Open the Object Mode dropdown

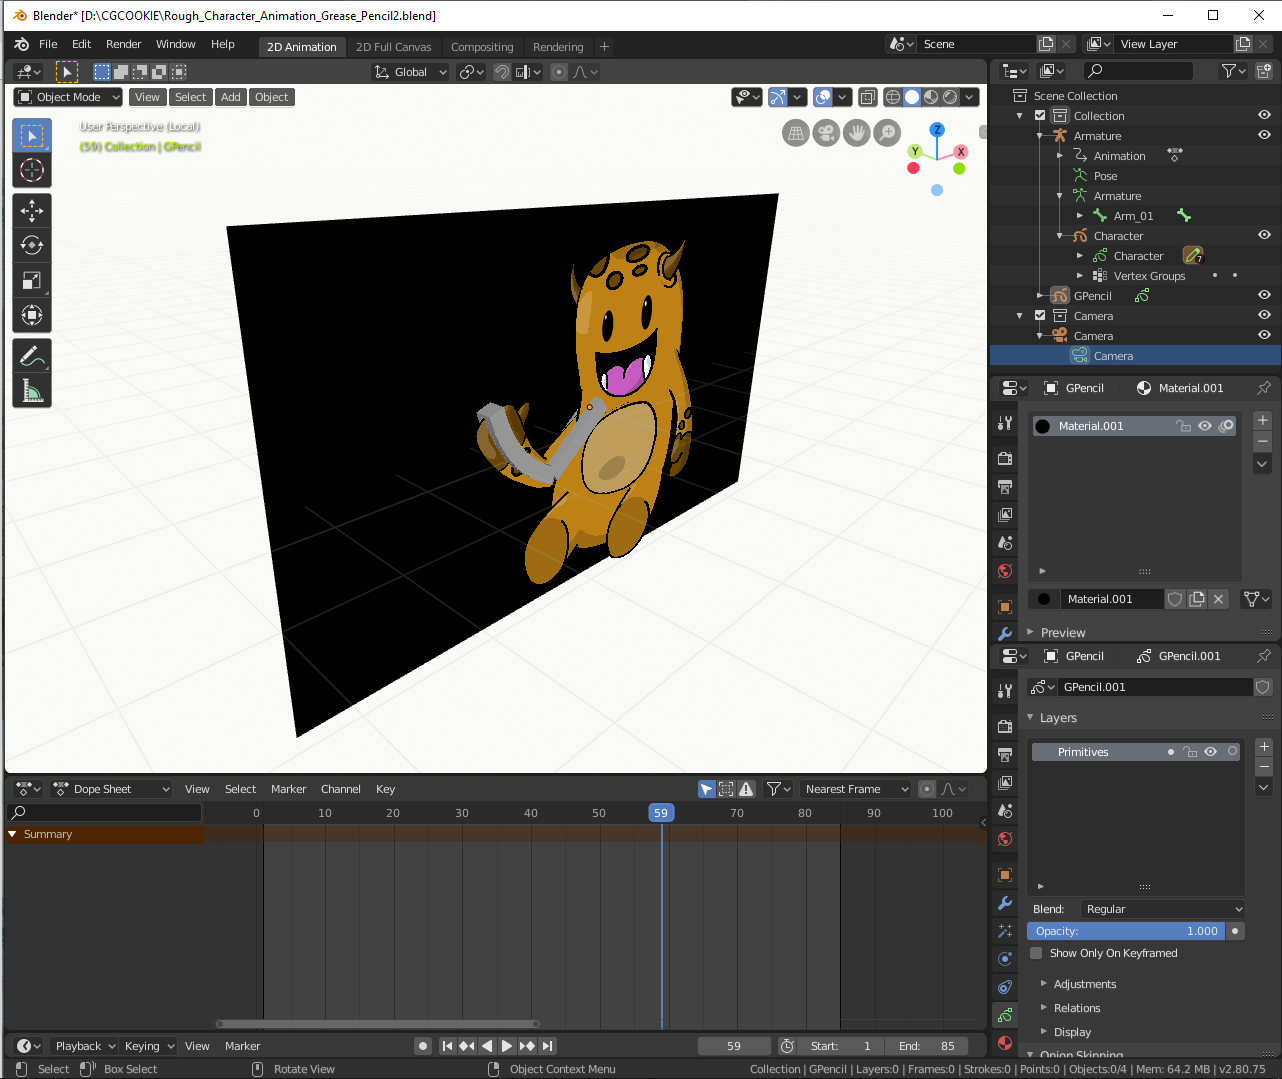pyautogui.click(x=68, y=97)
